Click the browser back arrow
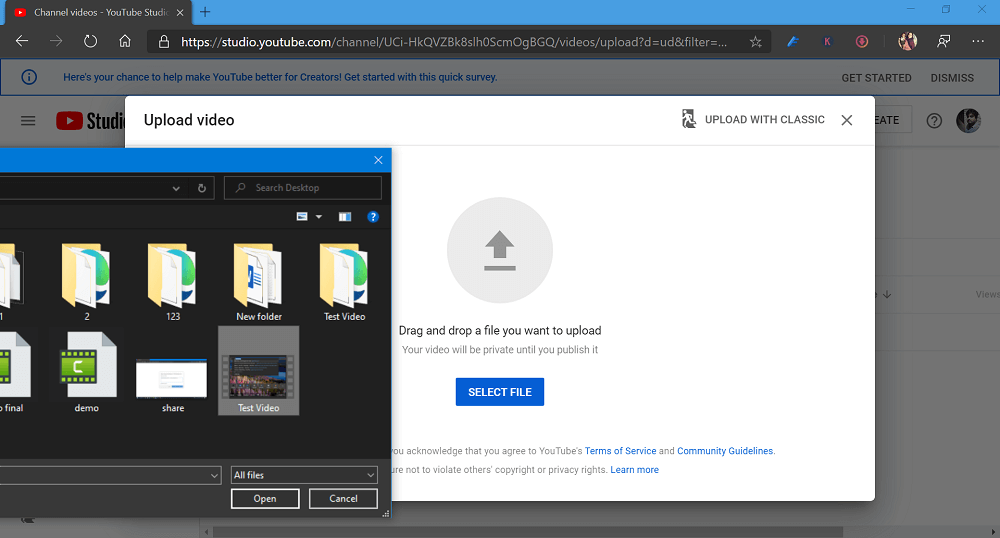The width and height of the screenshot is (1000, 538). point(22,41)
